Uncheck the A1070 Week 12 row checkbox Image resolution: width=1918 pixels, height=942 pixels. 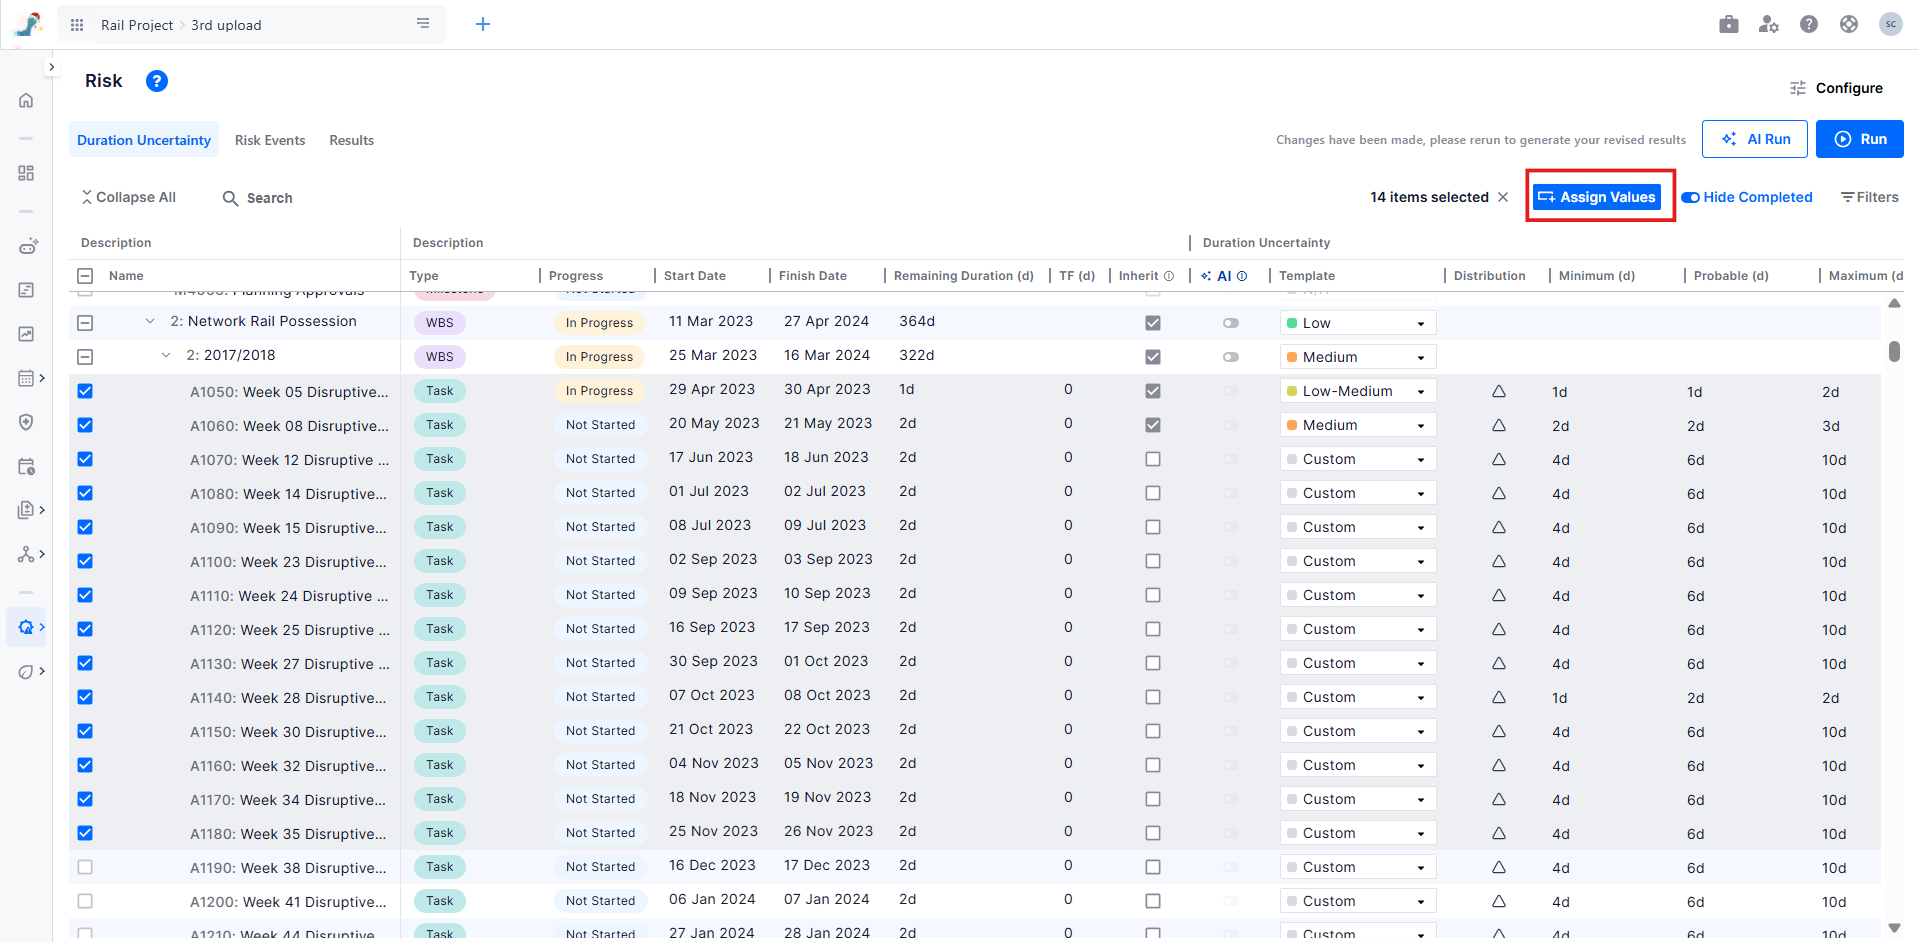click(x=85, y=459)
